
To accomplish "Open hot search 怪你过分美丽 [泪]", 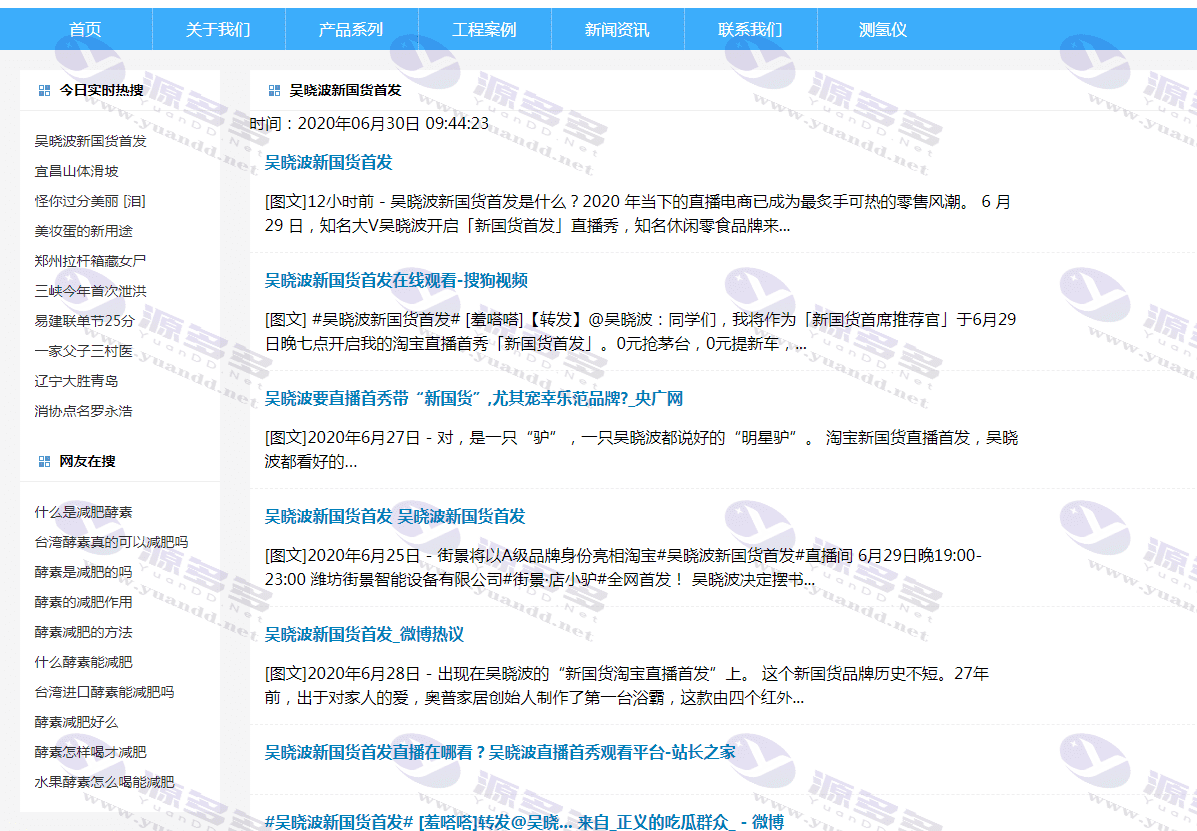I will 90,201.
